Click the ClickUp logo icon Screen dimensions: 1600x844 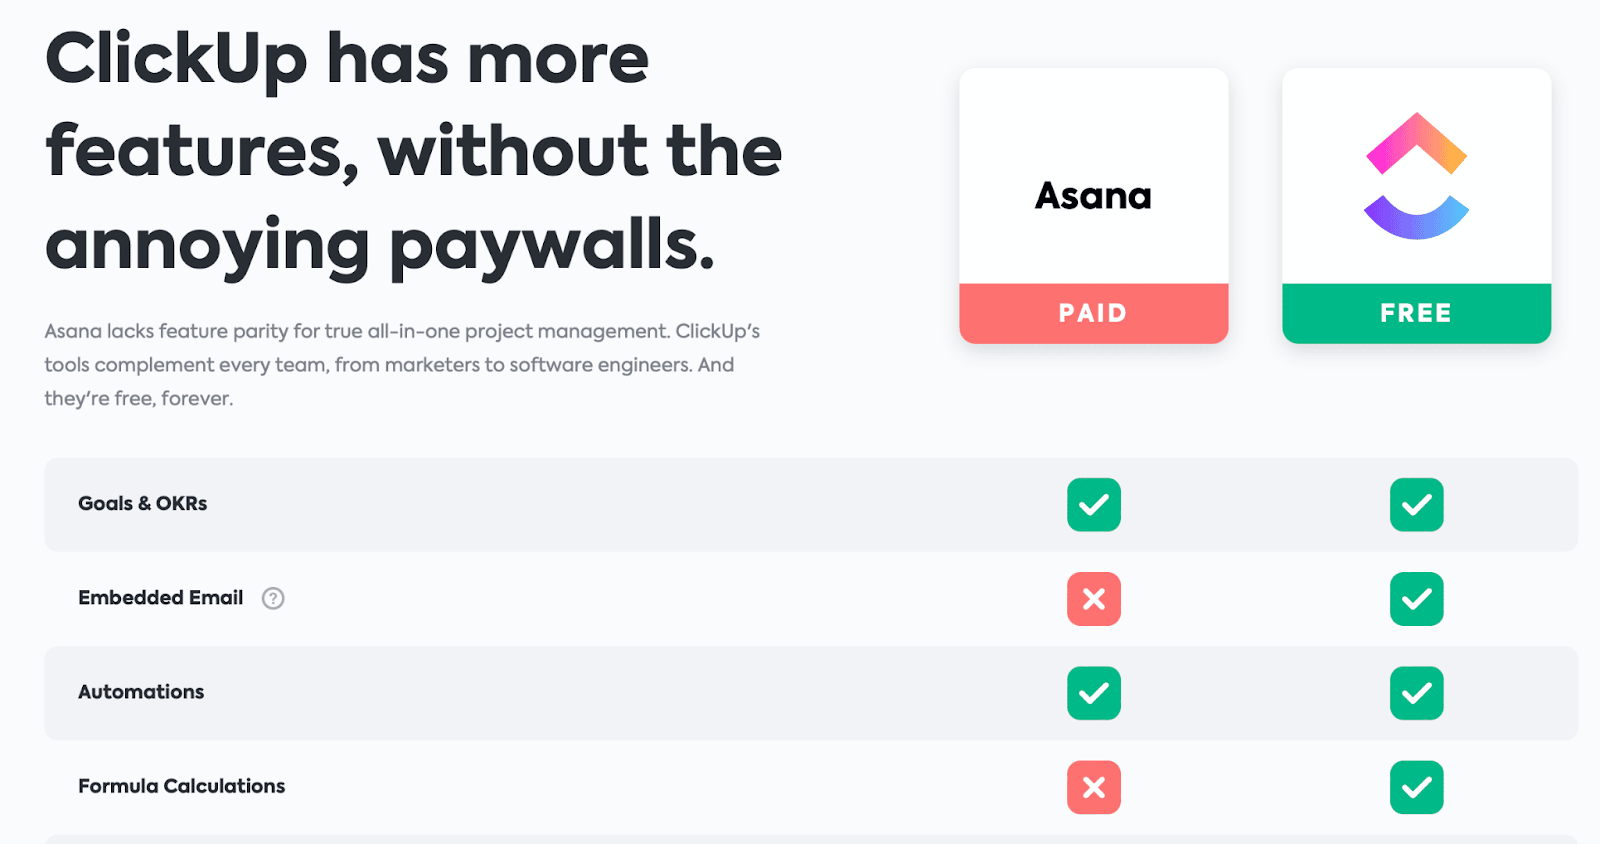1416,176
